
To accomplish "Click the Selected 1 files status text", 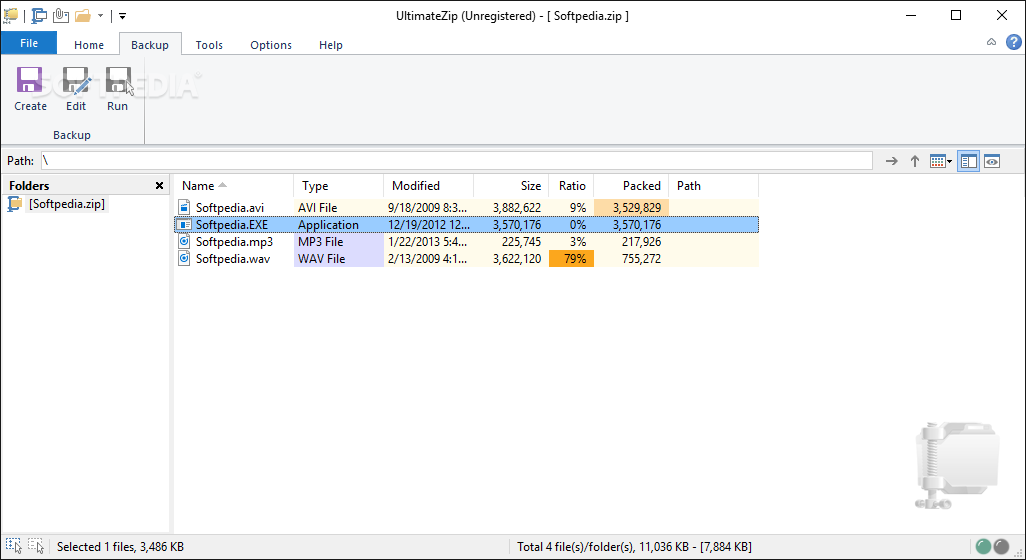I will [120, 546].
